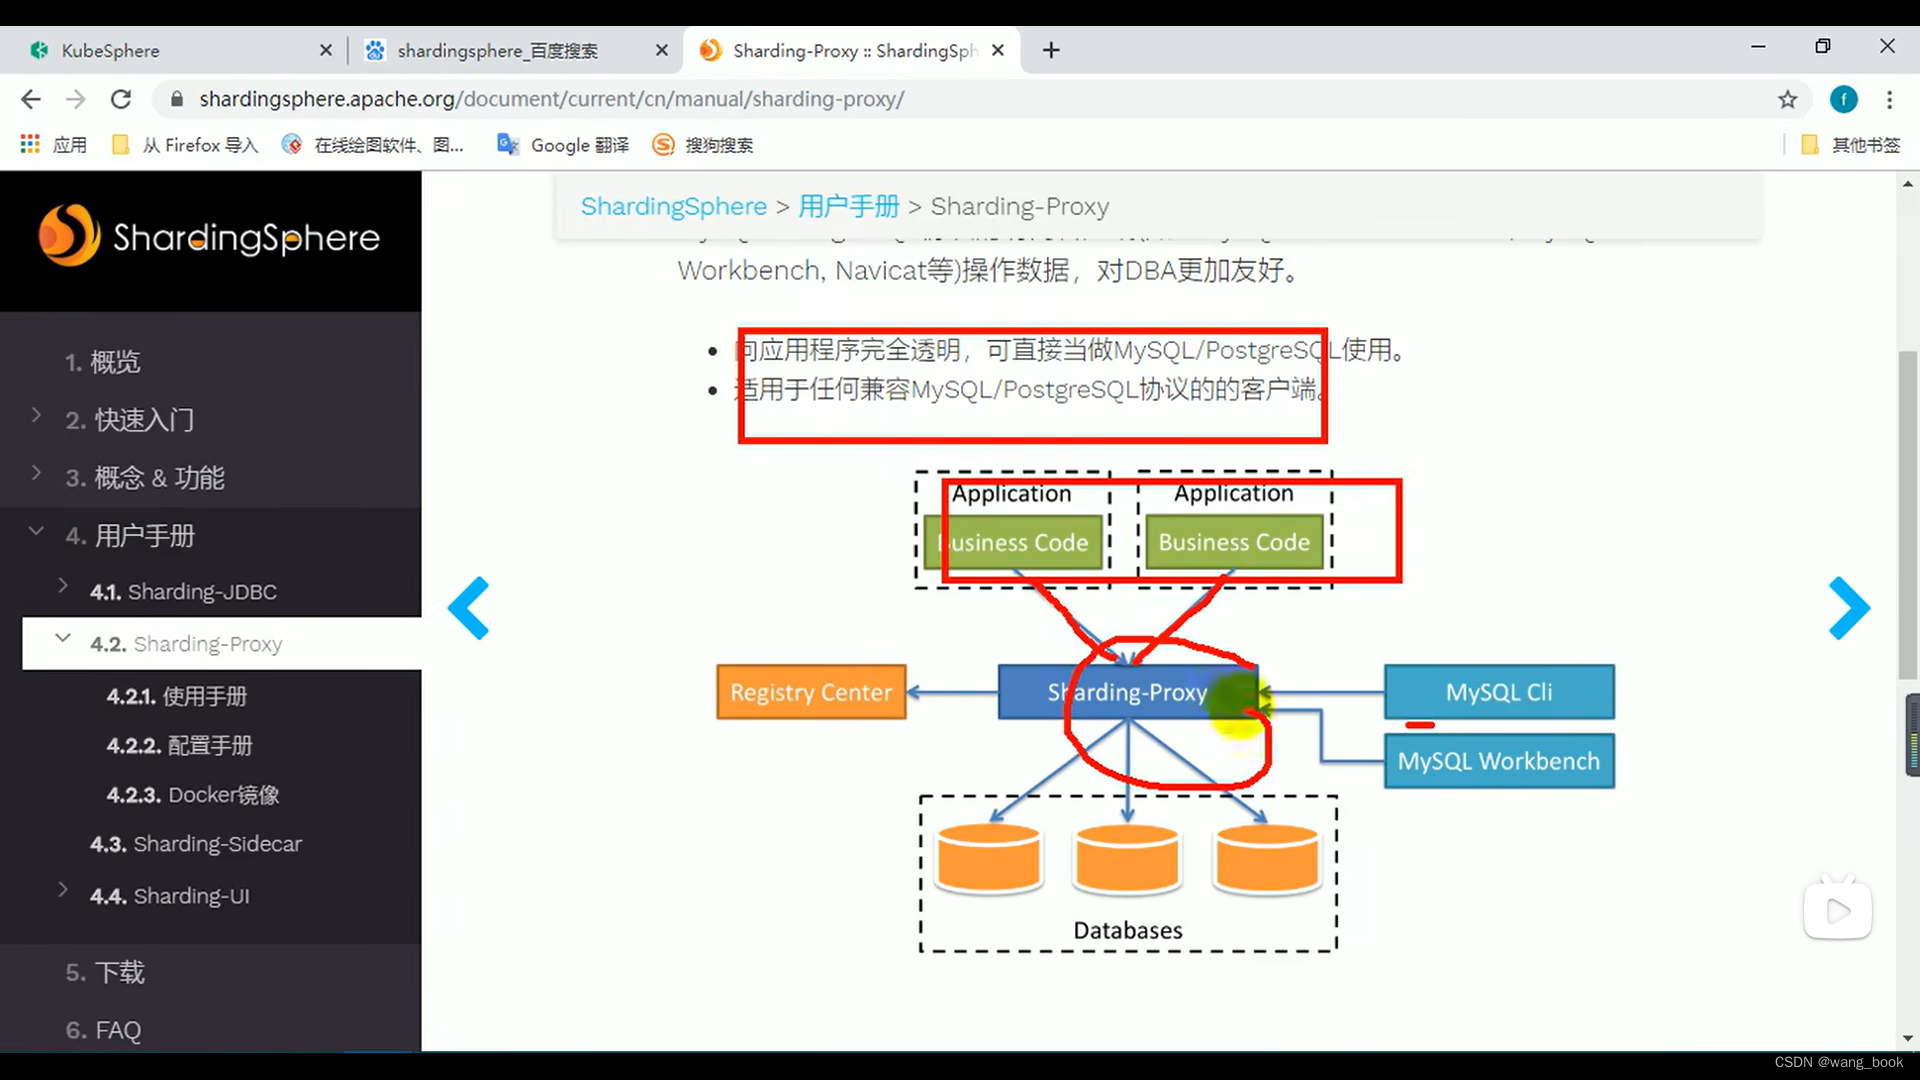This screenshot has width=1920, height=1080.
Task: Click the ShardingSphere logo in sidebar
Action: tap(209, 236)
